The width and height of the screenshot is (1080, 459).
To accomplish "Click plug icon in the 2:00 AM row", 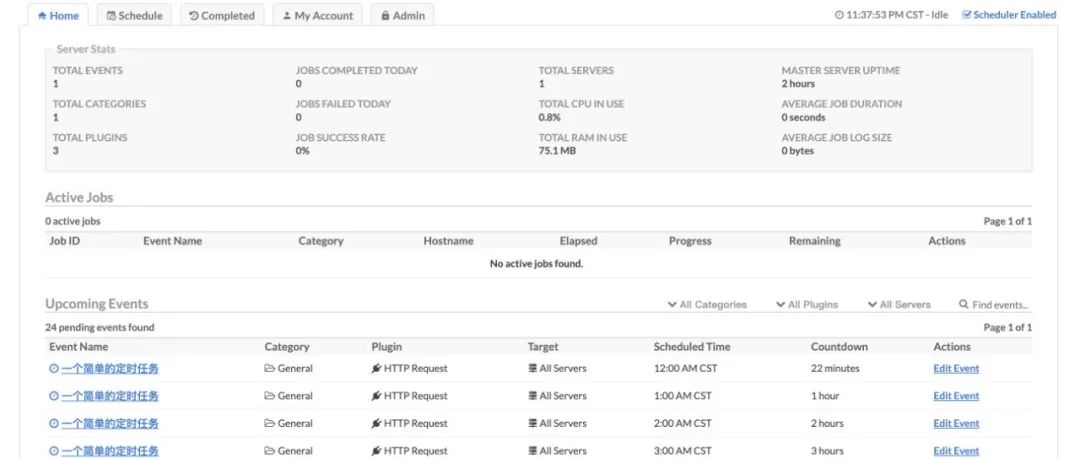I will click(376, 424).
